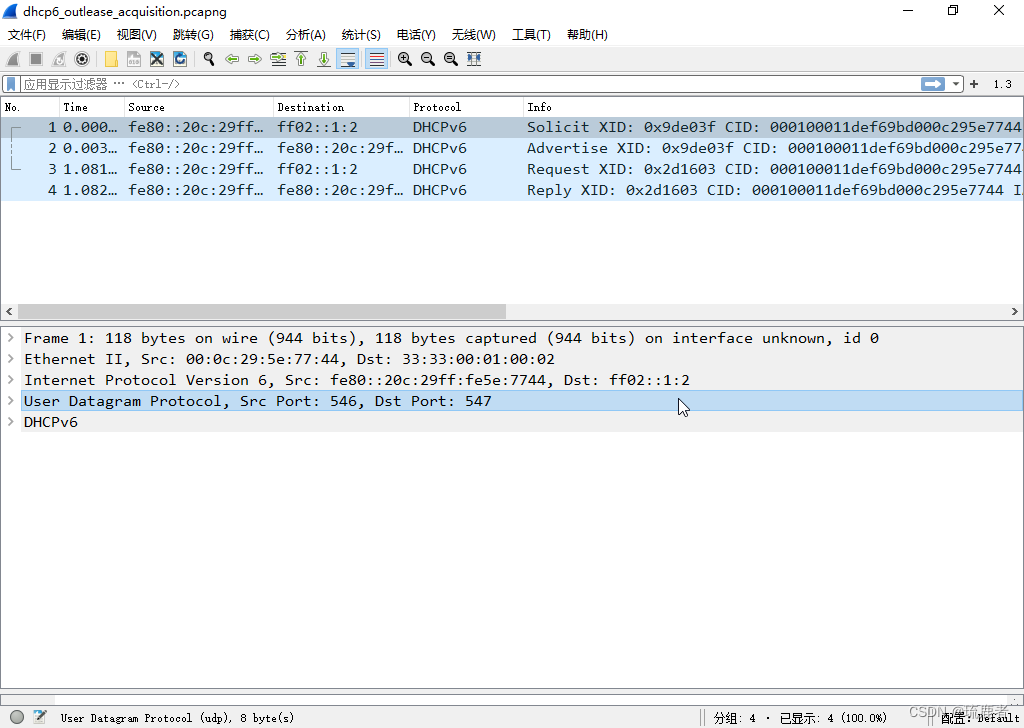This screenshot has height=728, width=1024.
Task: Go to a specified packet number
Action: point(278,59)
